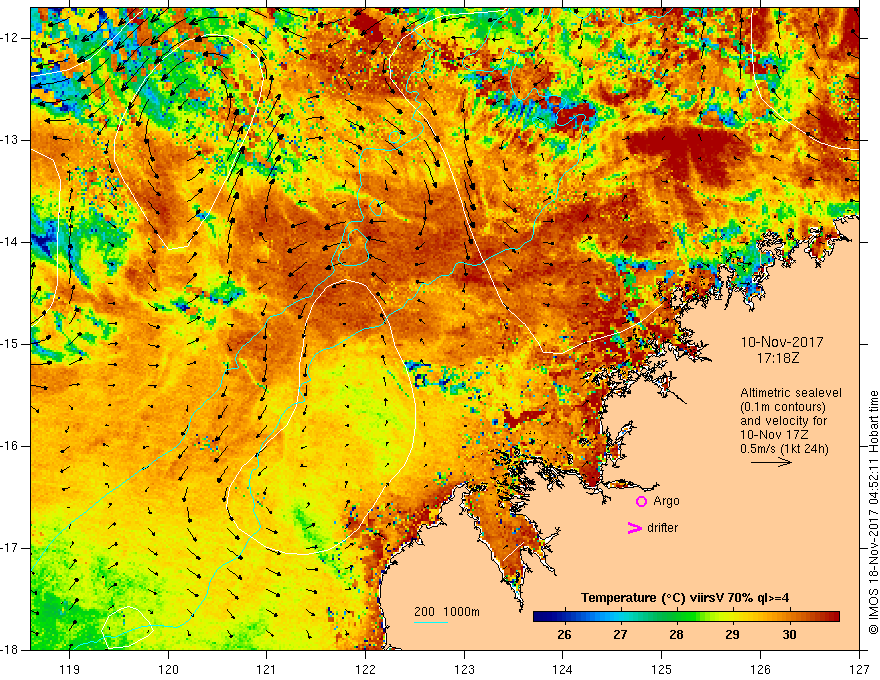Viewport: 880px width, 680px height.
Task: Click the magenta drifter arrowhead legend symbol
Action: point(634,528)
